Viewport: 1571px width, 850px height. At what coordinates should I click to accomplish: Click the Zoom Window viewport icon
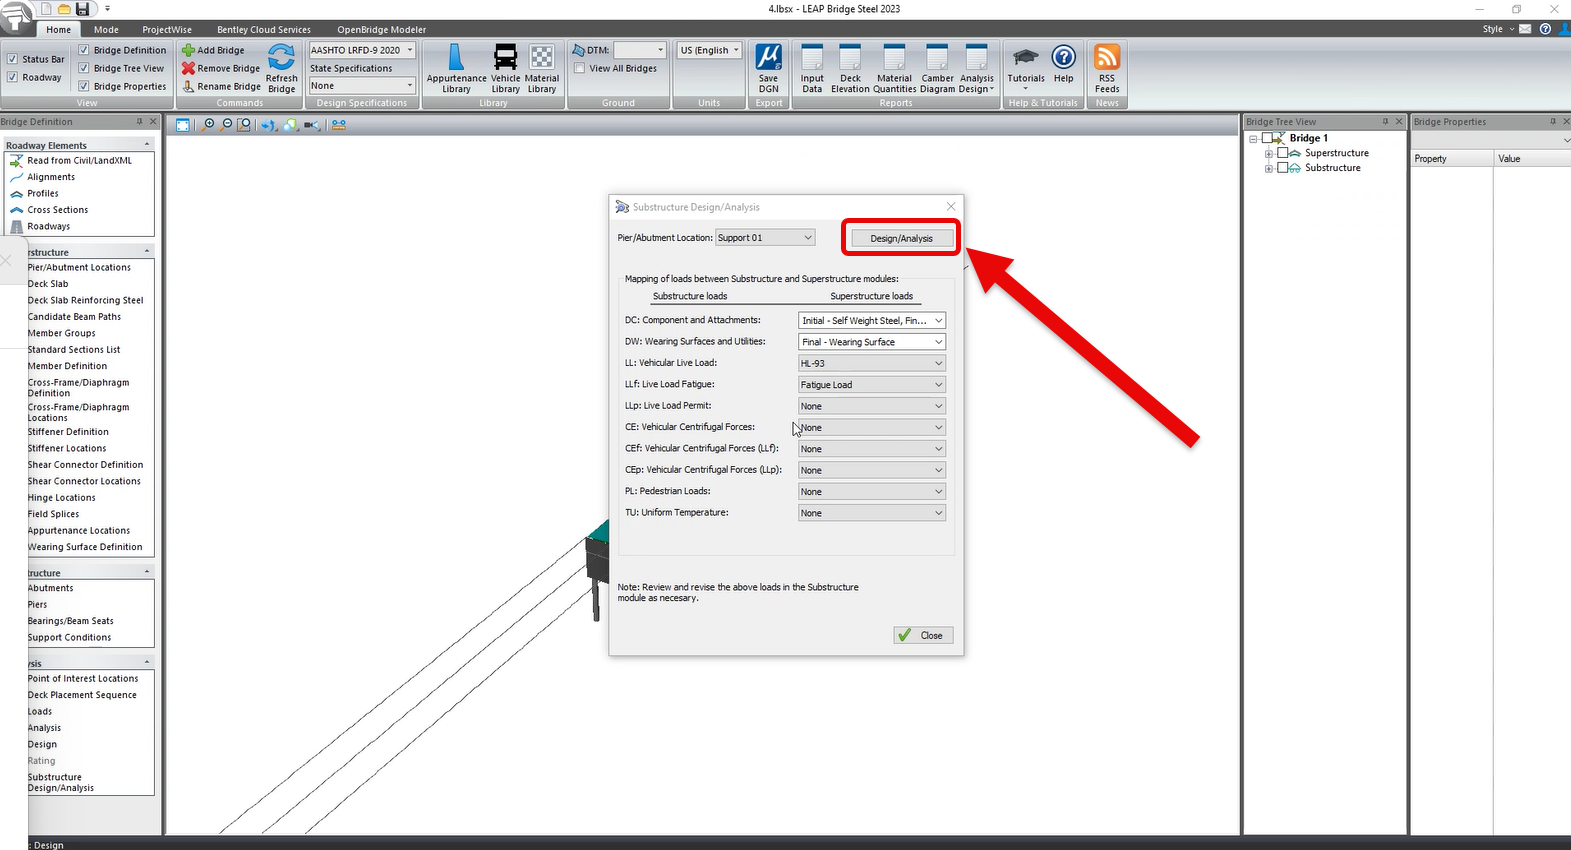pos(244,125)
